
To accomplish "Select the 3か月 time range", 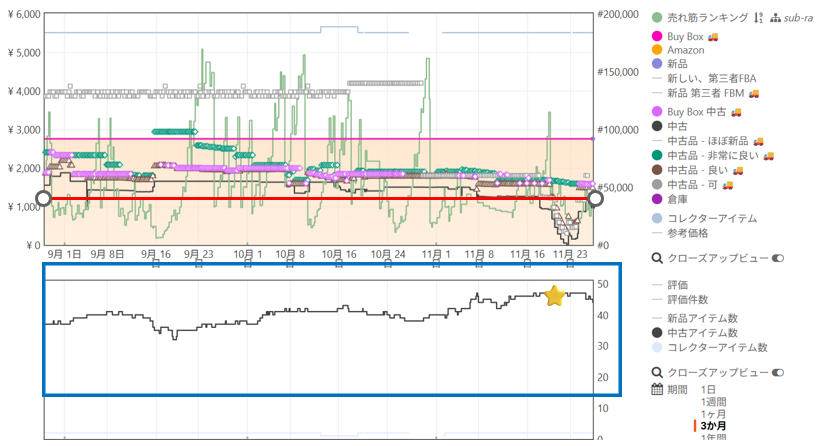I will (714, 427).
